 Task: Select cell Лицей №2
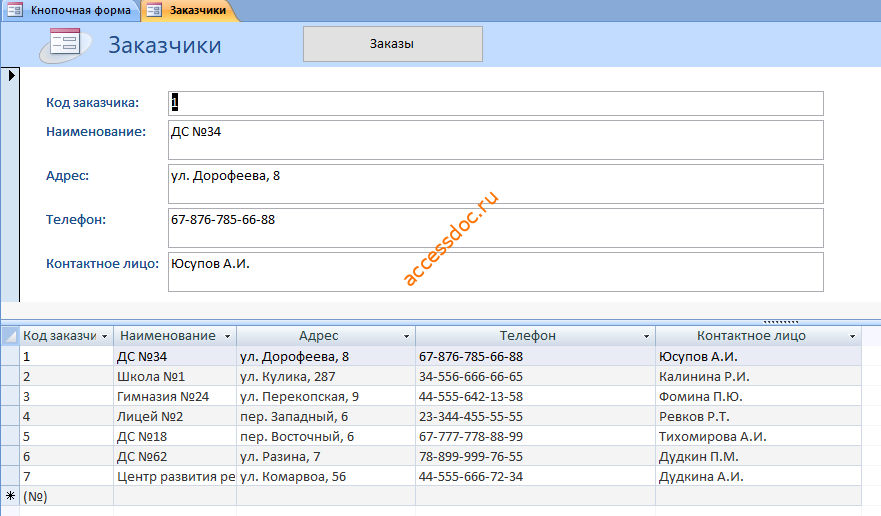tap(175, 417)
